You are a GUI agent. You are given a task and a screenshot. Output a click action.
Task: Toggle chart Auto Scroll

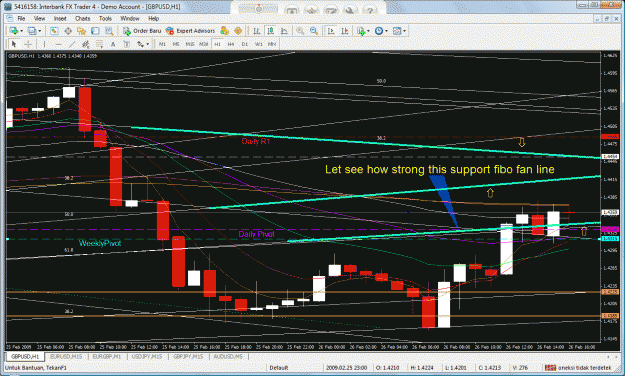[331, 31]
